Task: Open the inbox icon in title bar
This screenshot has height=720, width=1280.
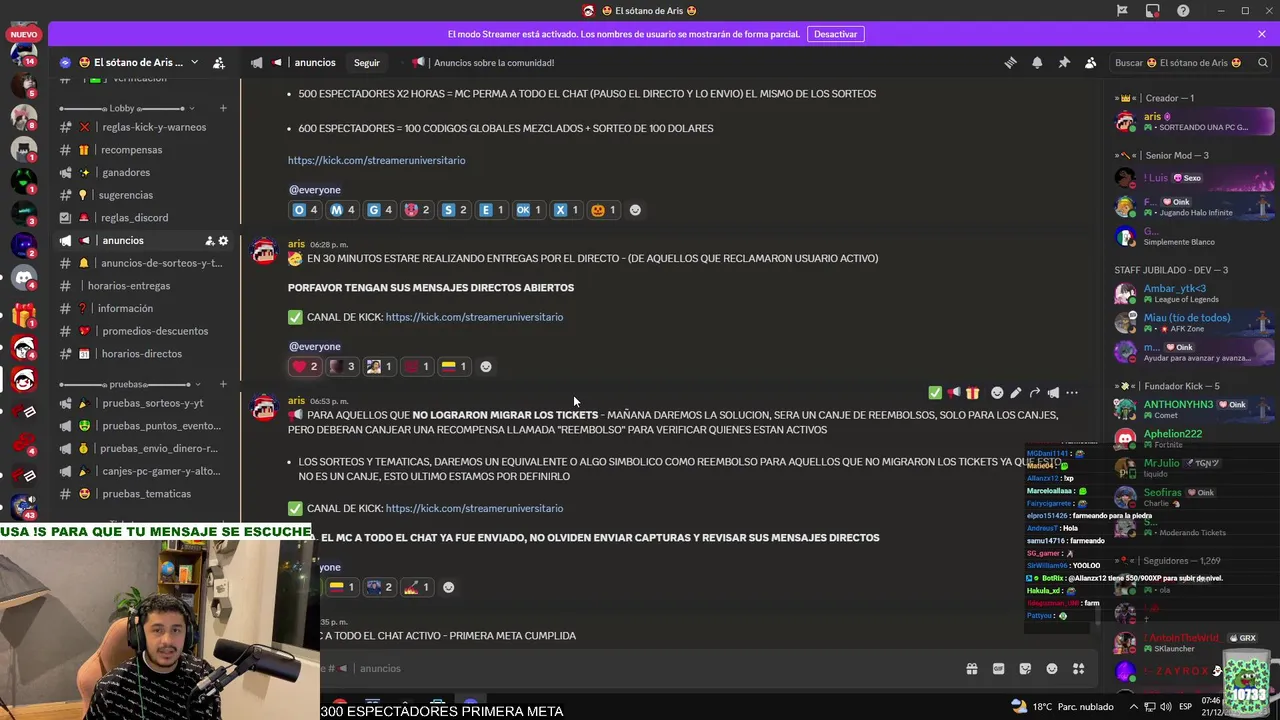Action: coord(1153,10)
